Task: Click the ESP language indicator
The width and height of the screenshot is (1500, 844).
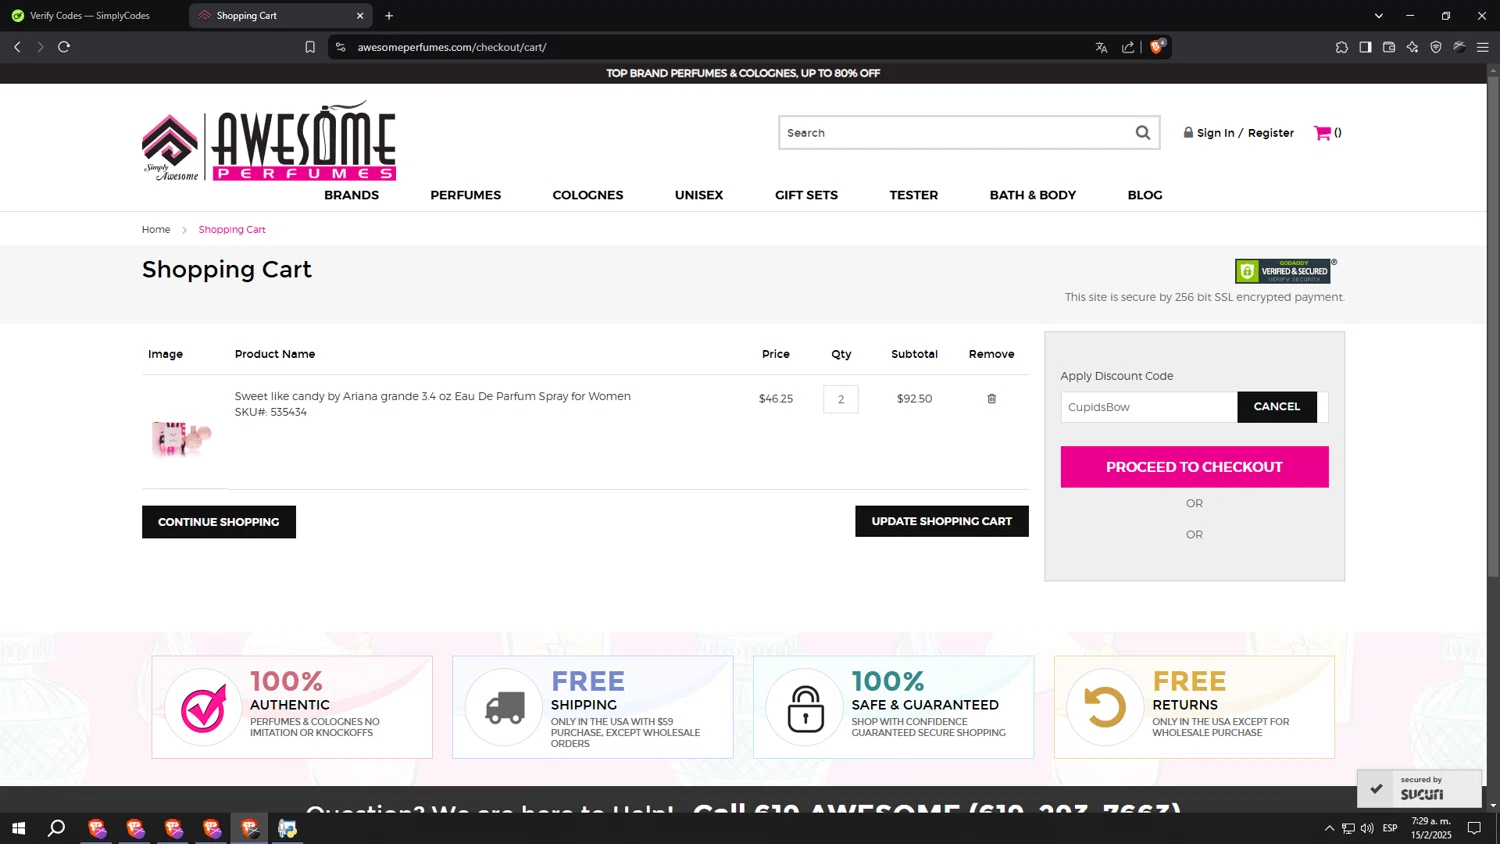Action: [1390, 828]
